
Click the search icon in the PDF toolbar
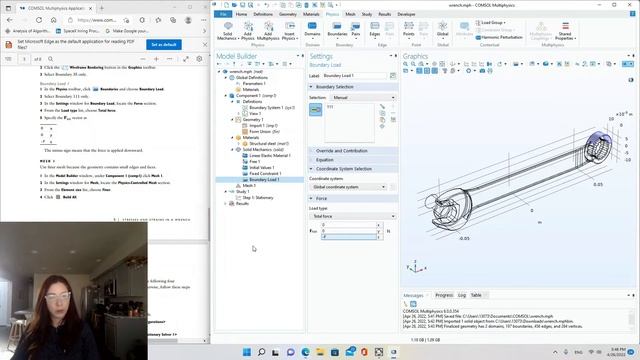point(51,59)
